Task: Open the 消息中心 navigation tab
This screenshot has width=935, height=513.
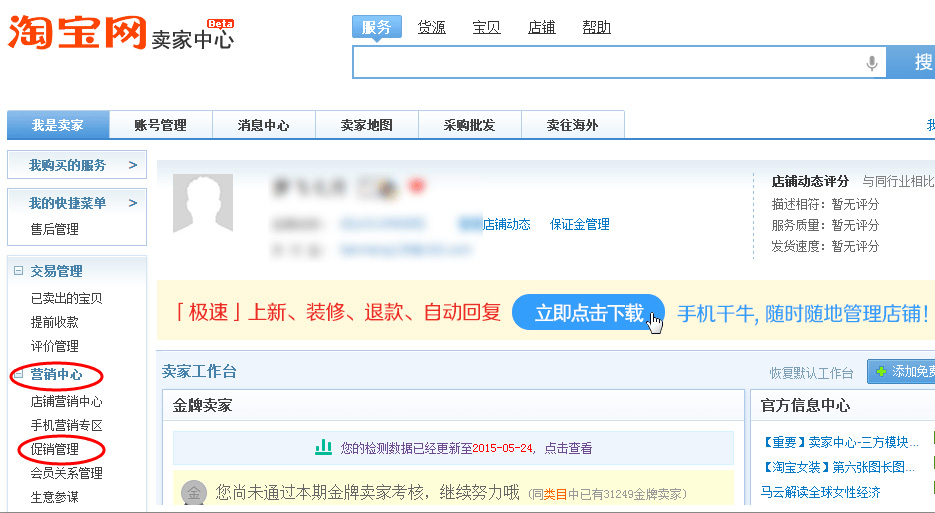Action: (264, 125)
